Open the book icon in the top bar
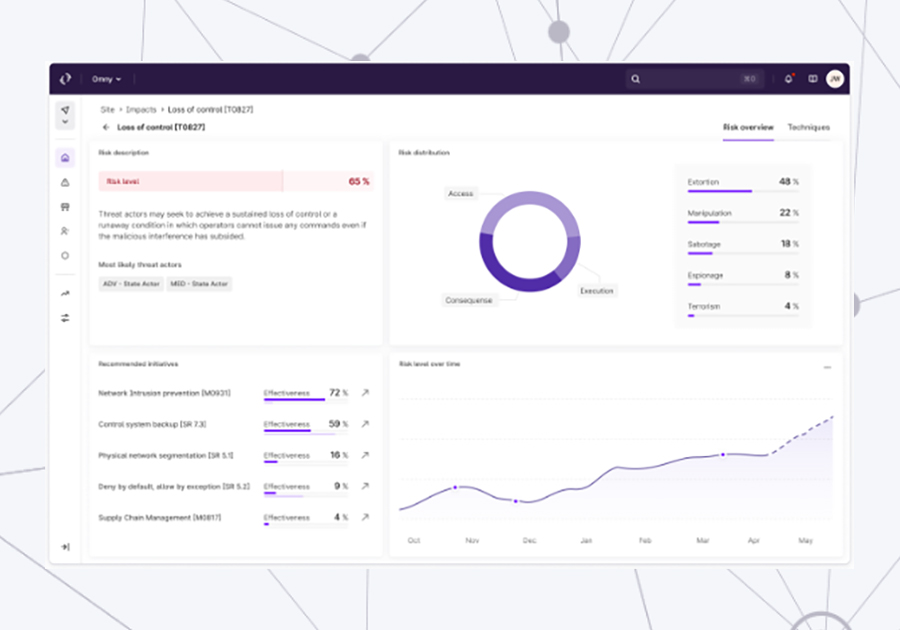900x630 pixels. (813, 79)
